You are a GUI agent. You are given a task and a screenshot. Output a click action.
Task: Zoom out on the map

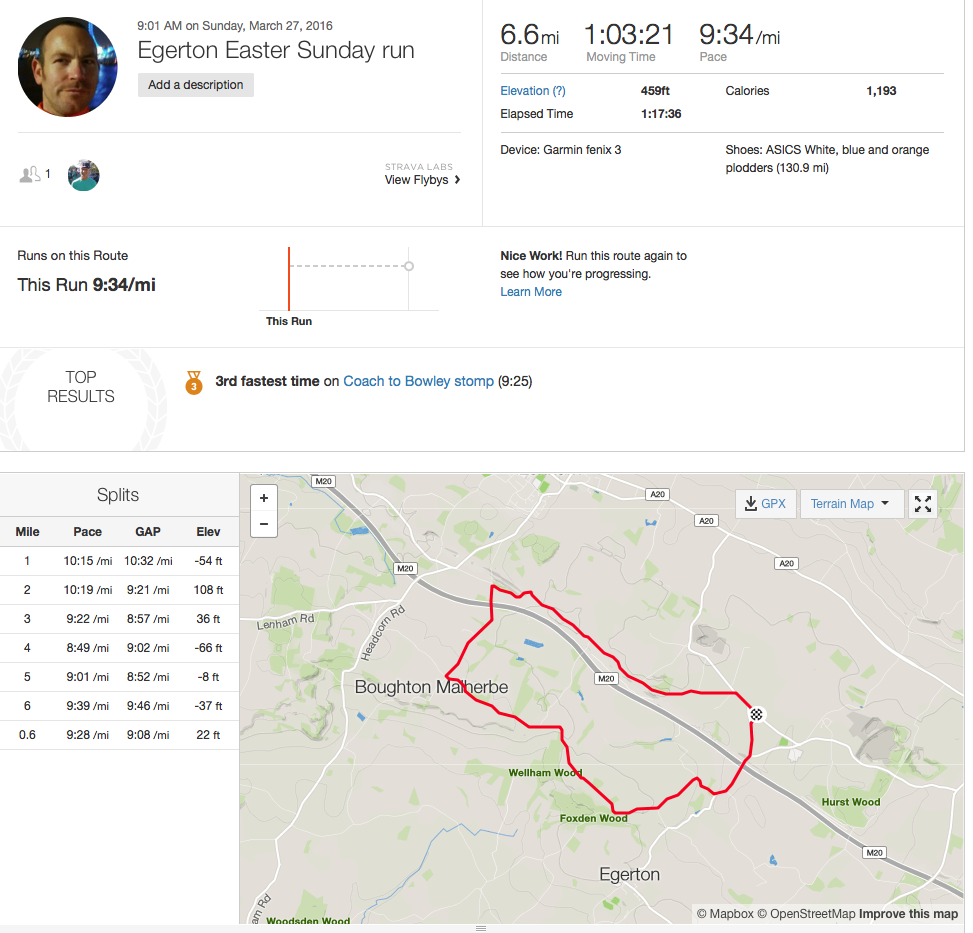pyautogui.click(x=263, y=523)
